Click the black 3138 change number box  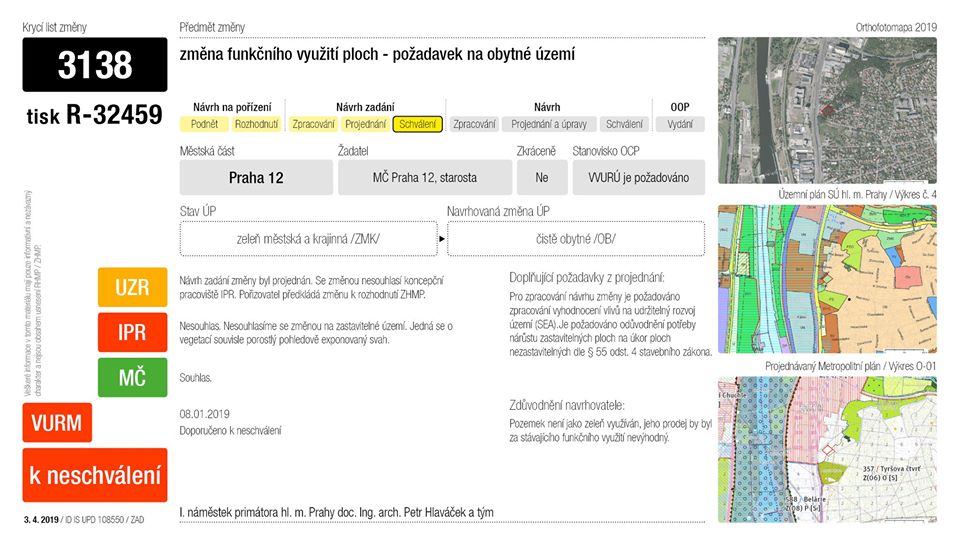click(95, 65)
